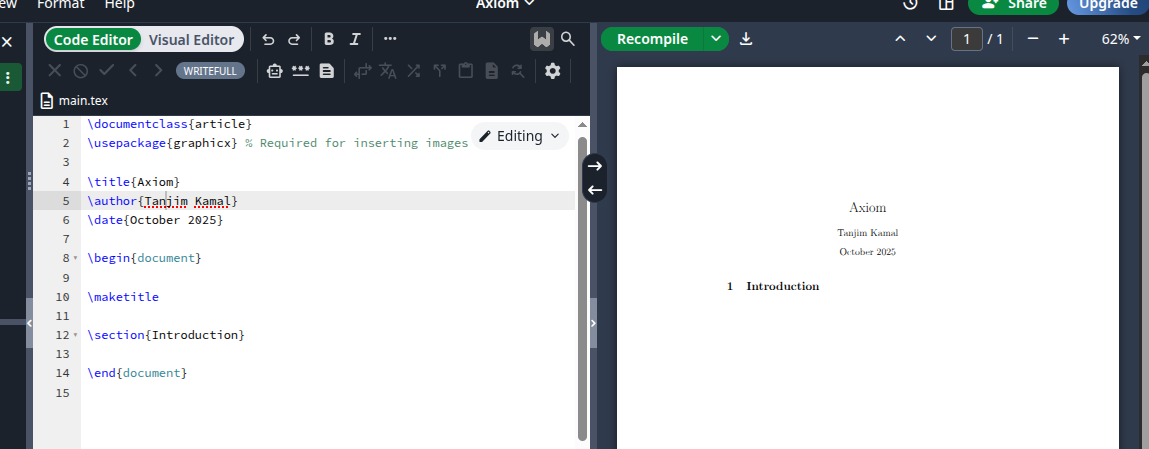1149x449 pixels.
Task: Collapse the editor pane with right-divider chevron
Action: coord(593,323)
